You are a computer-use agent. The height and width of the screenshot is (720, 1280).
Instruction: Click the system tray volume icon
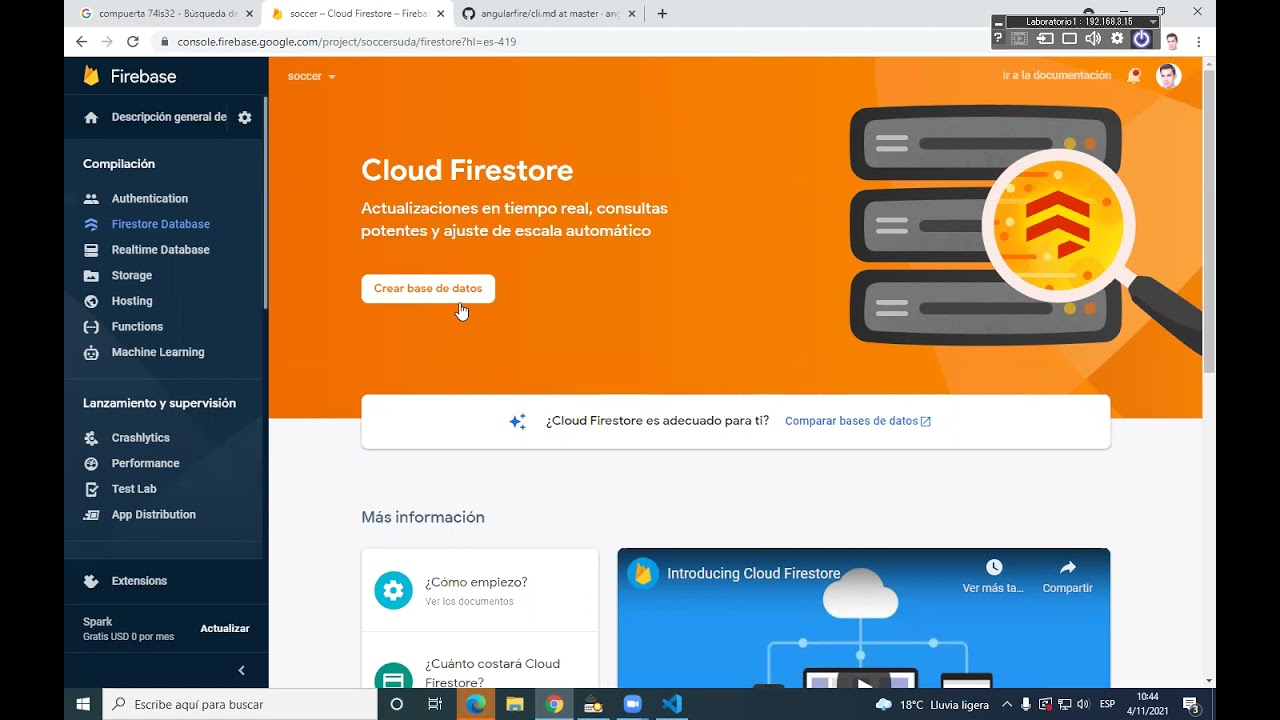(1084, 704)
